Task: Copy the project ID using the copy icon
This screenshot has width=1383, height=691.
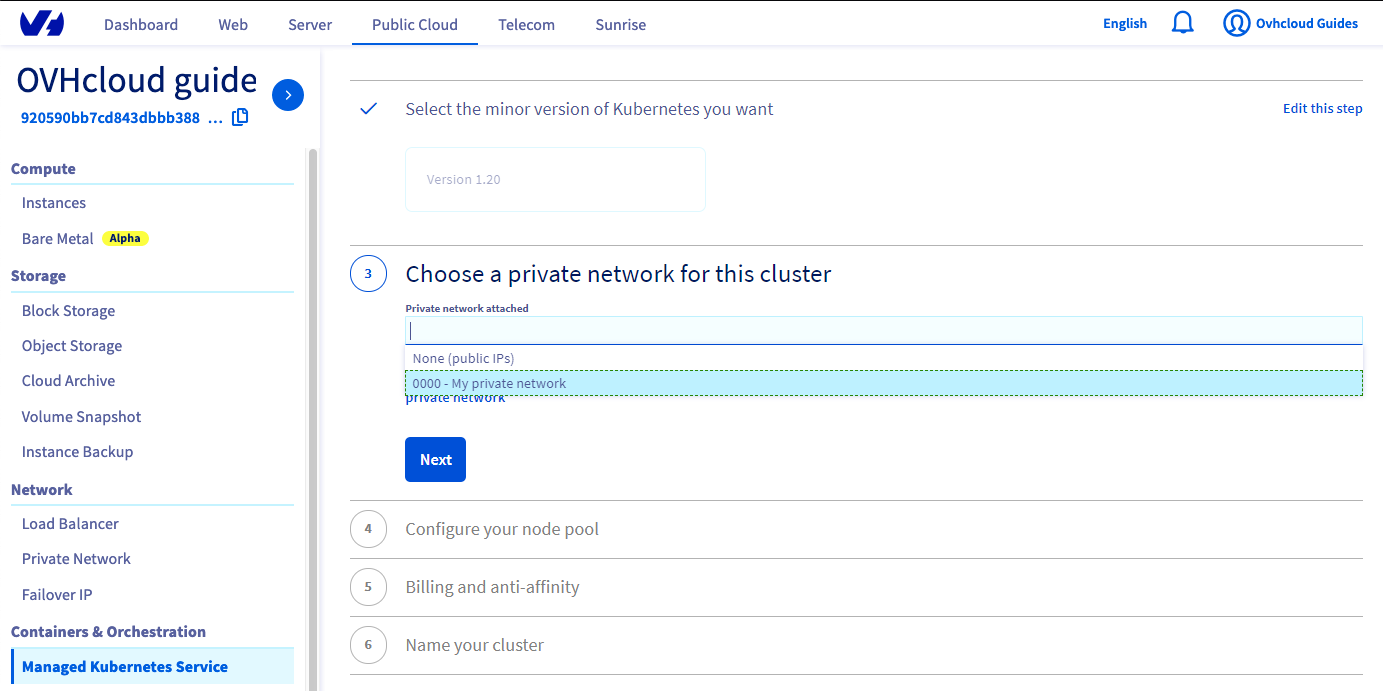Action: point(240,117)
